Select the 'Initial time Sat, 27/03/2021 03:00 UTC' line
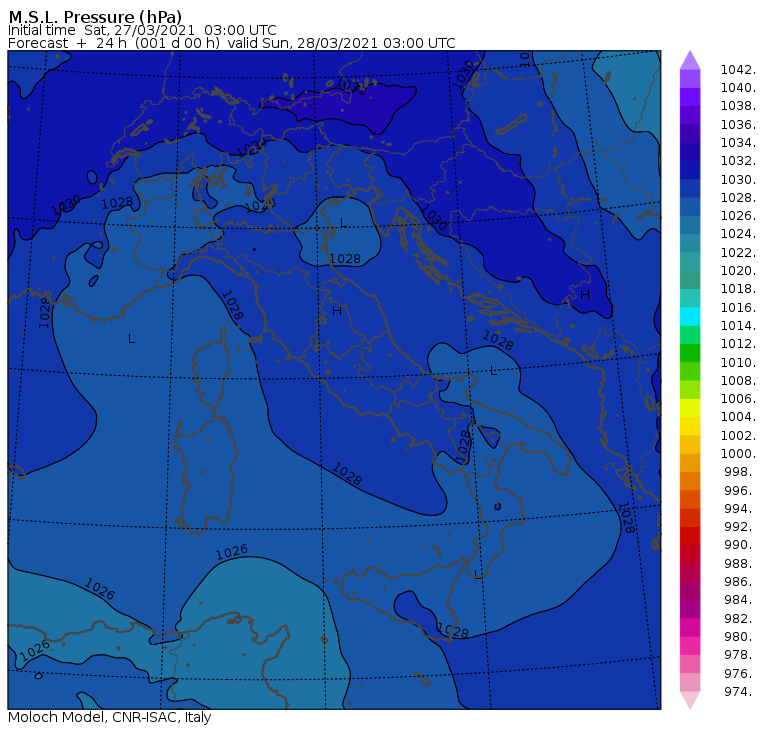 [142, 30]
